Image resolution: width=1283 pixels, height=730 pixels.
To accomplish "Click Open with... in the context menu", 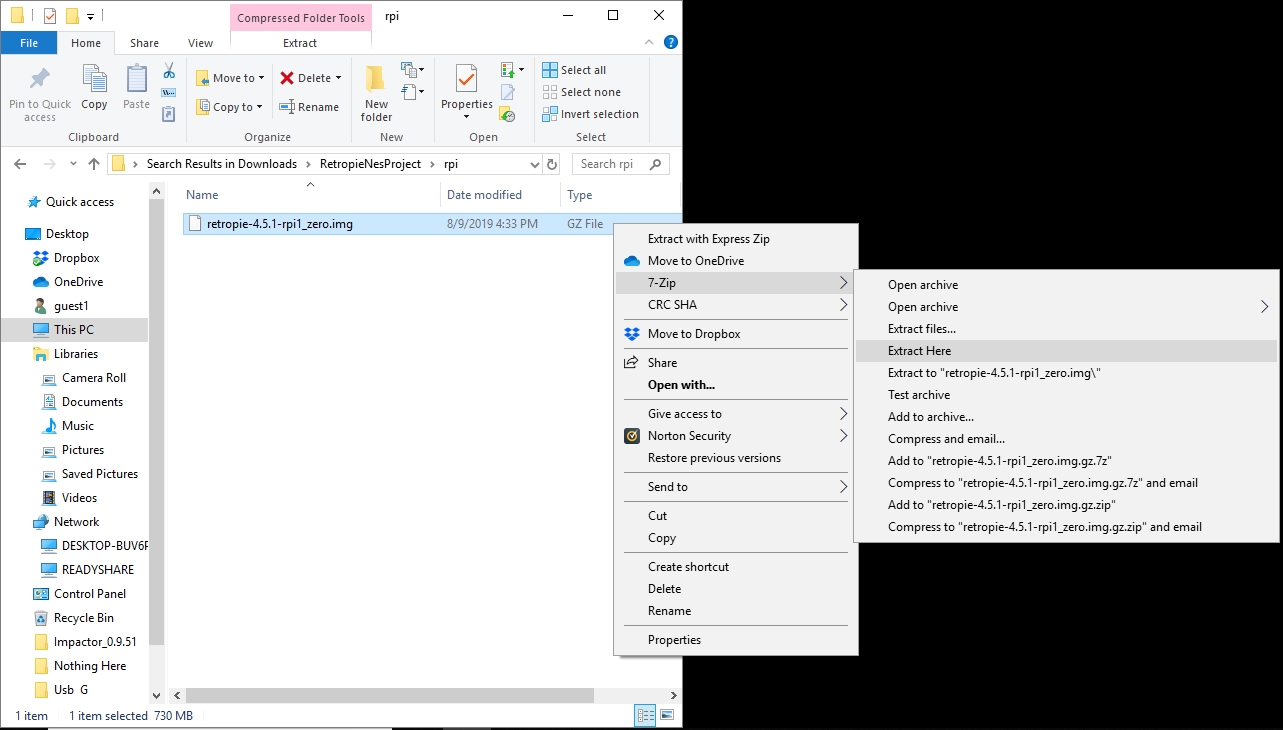I will point(735,385).
